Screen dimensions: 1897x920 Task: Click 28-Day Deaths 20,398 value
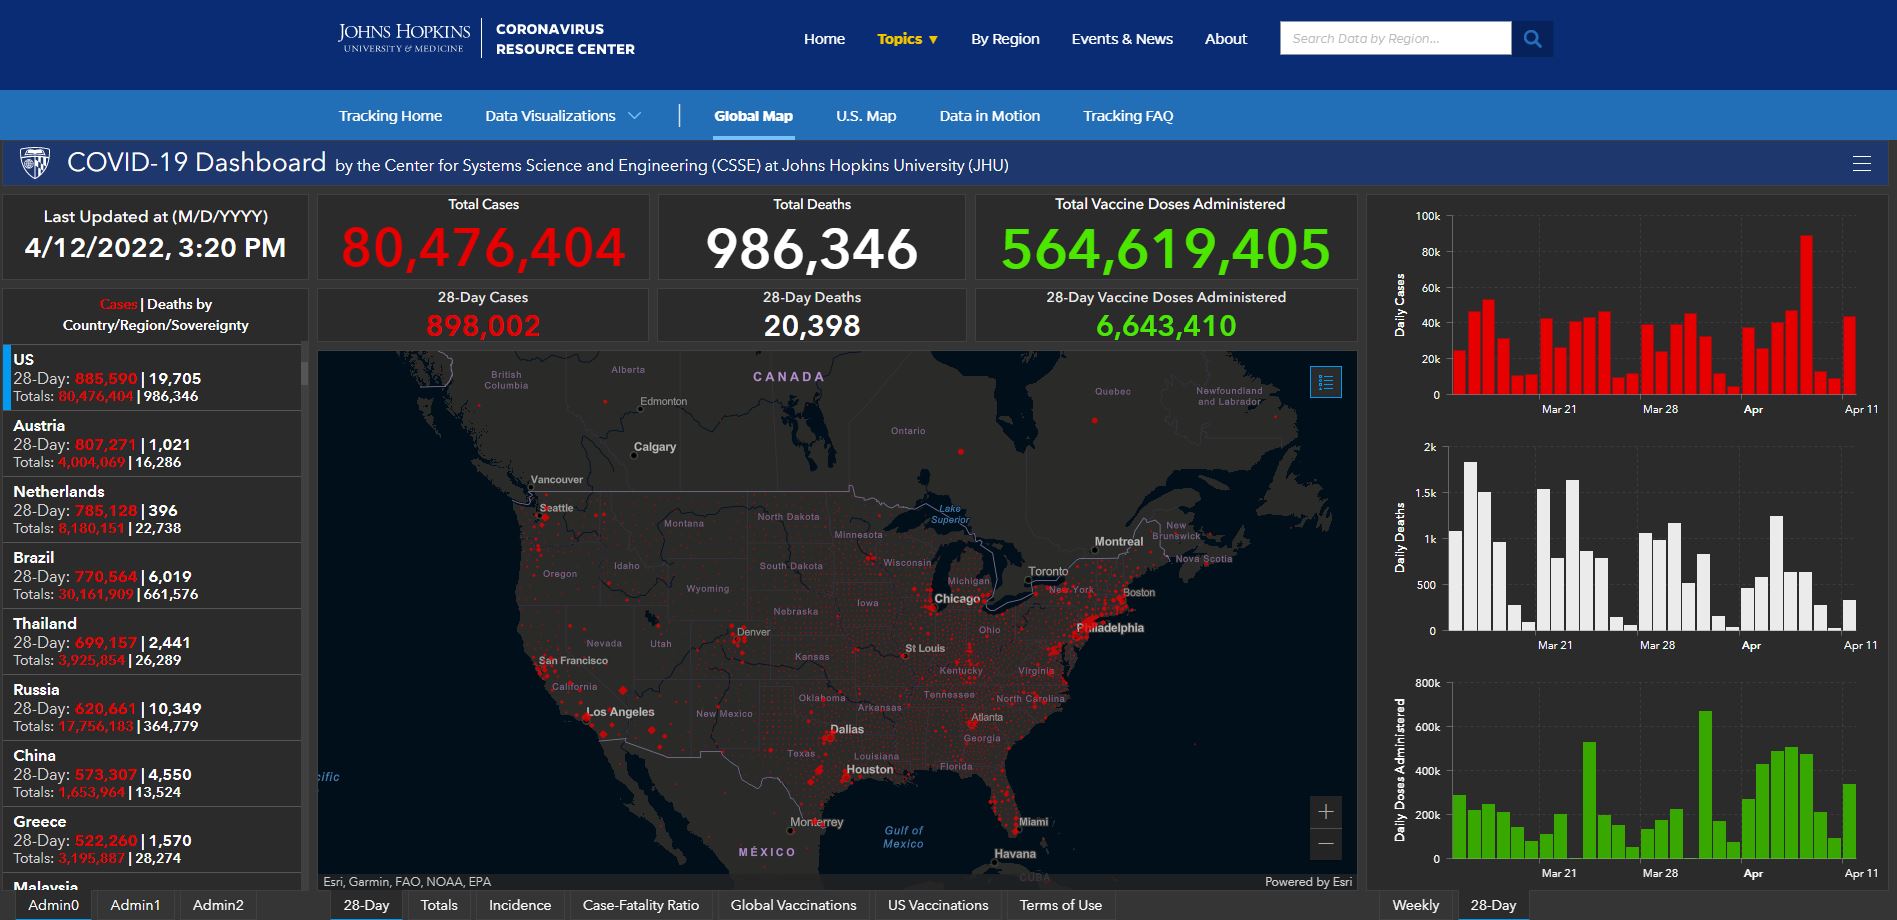[812, 325]
